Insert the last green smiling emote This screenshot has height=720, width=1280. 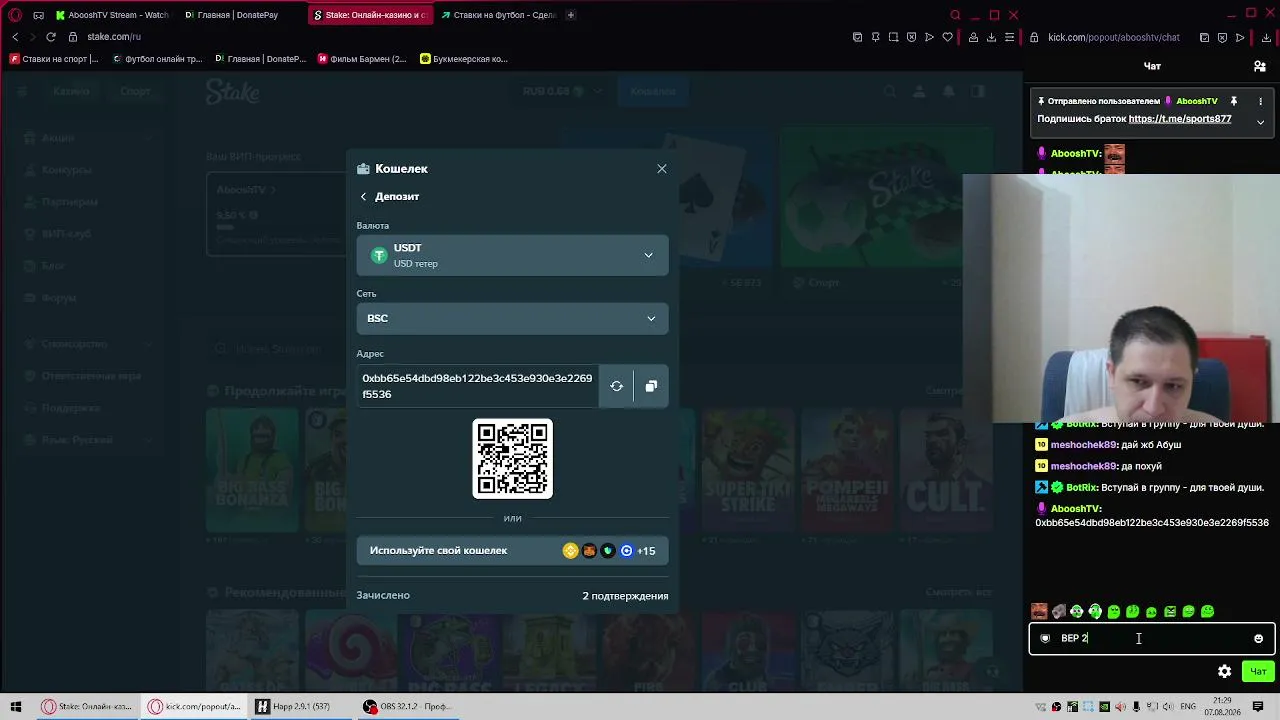point(1207,611)
